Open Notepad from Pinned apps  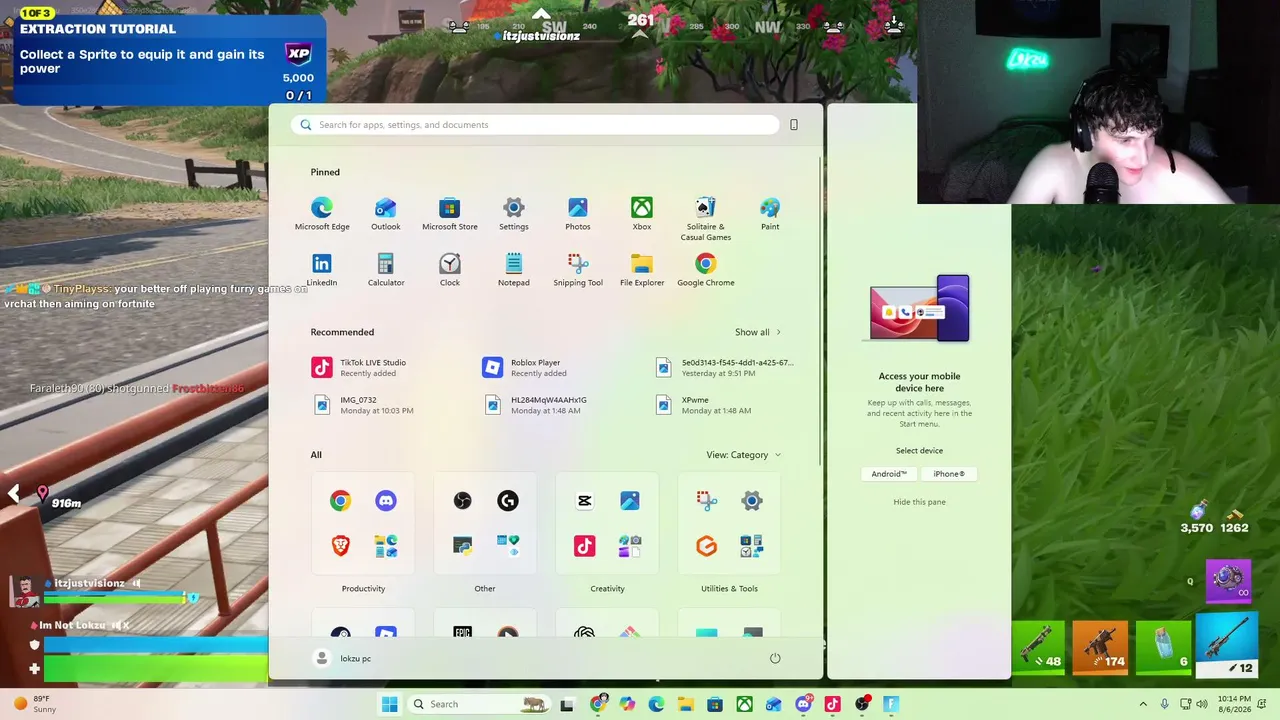pos(514,270)
